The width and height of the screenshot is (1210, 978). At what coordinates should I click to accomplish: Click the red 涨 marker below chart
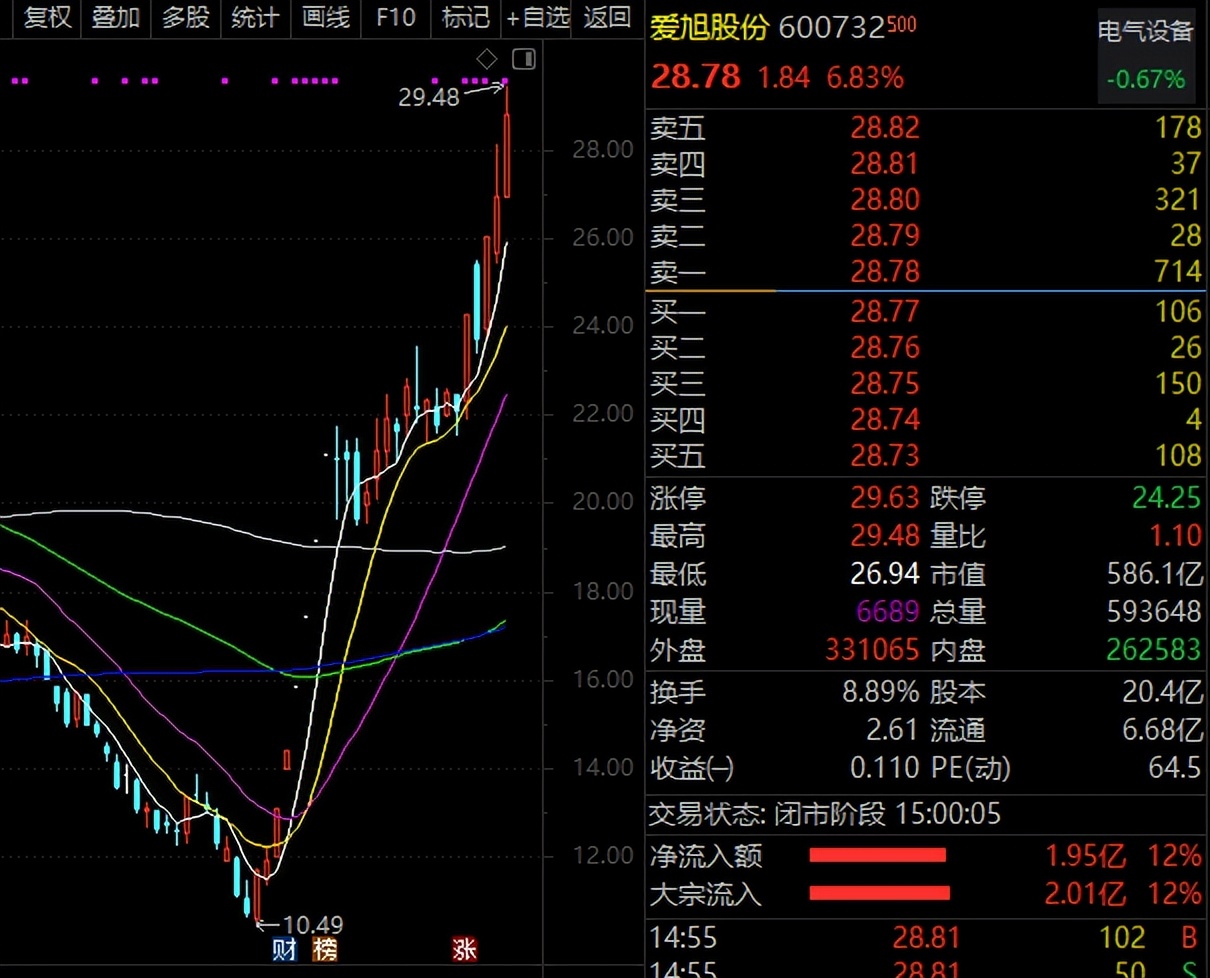(465, 949)
